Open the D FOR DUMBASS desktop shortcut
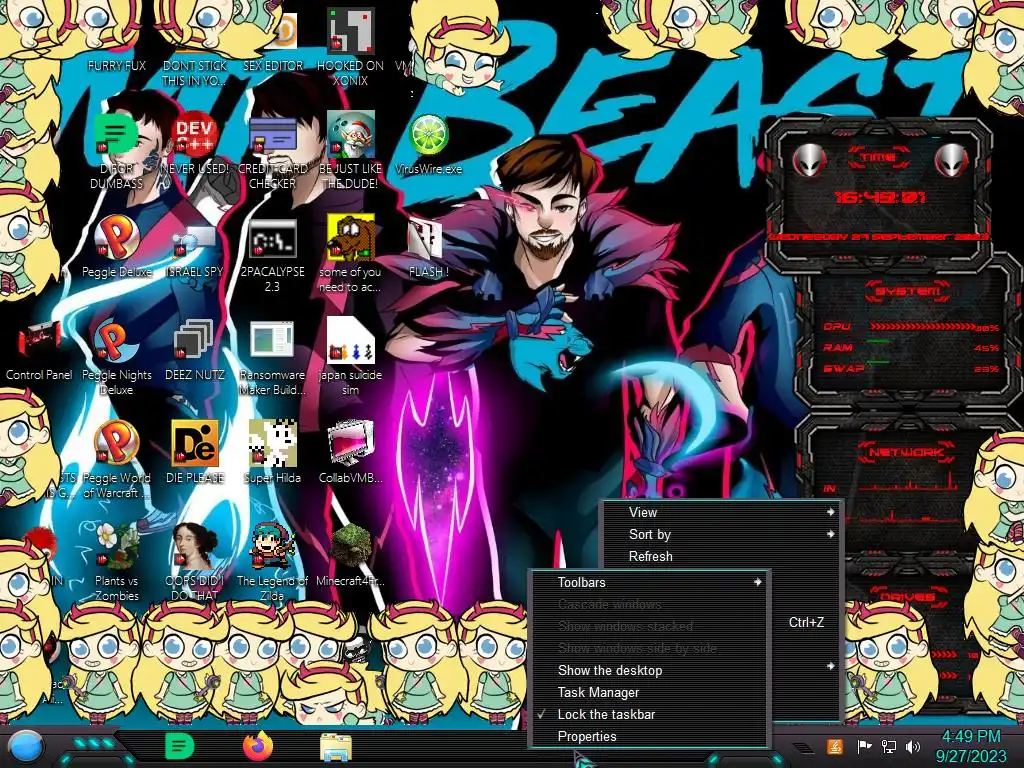Screen dimensions: 1024x768 pyautogui.click(x=116, y=134)
